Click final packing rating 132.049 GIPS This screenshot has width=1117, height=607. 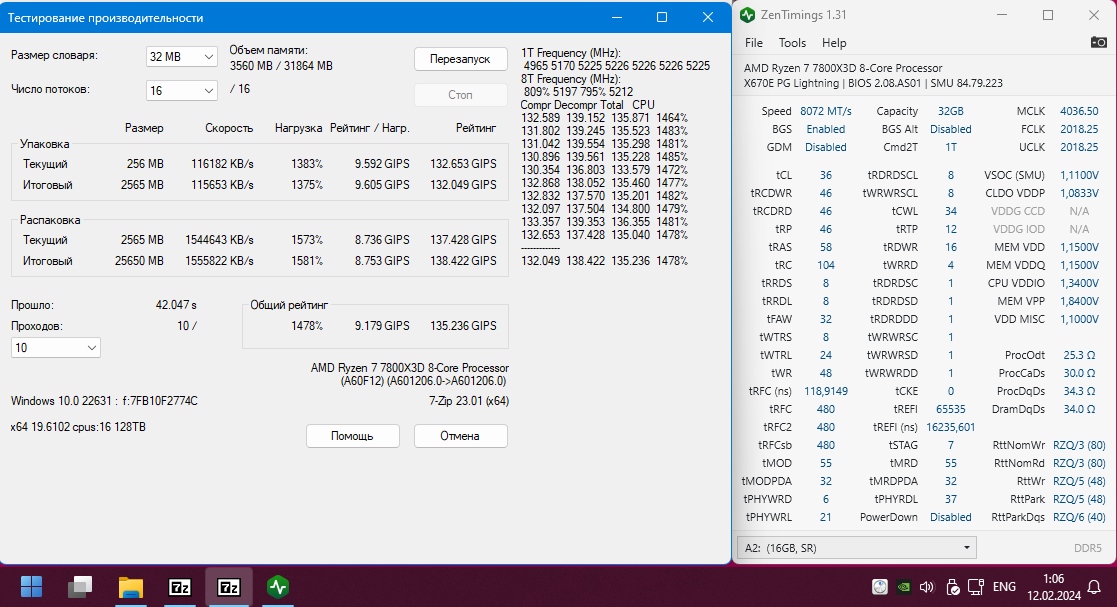(463, 185)
